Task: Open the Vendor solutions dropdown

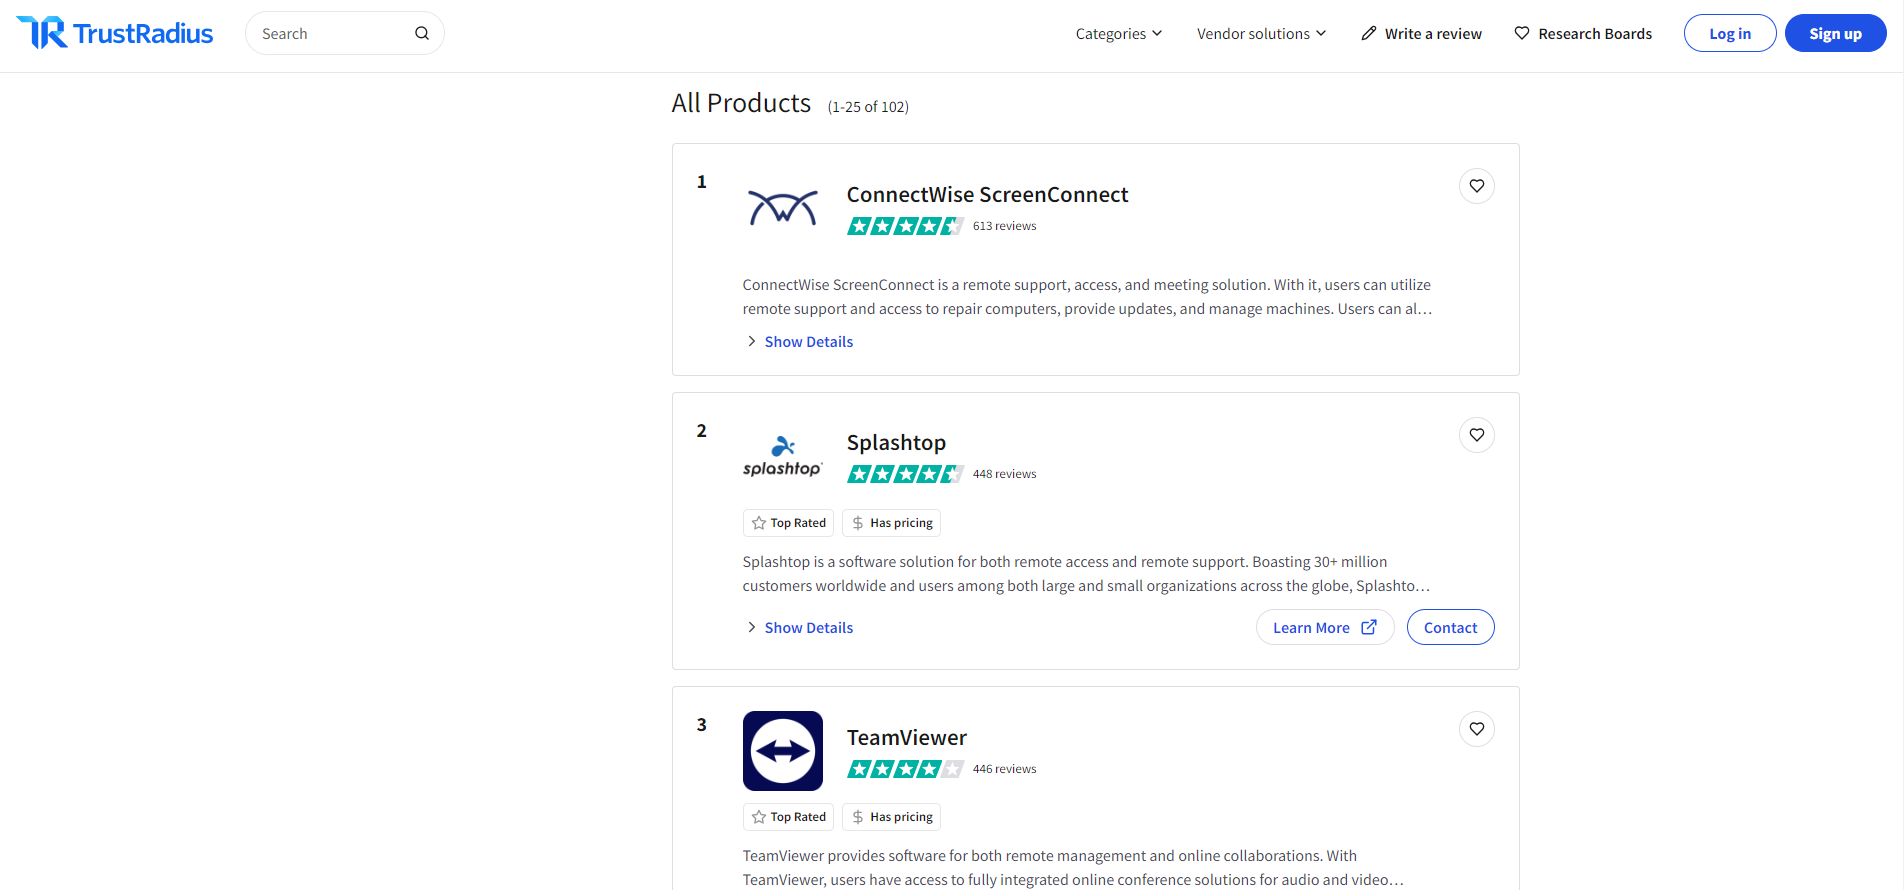Action: (x=1262, y=33)
